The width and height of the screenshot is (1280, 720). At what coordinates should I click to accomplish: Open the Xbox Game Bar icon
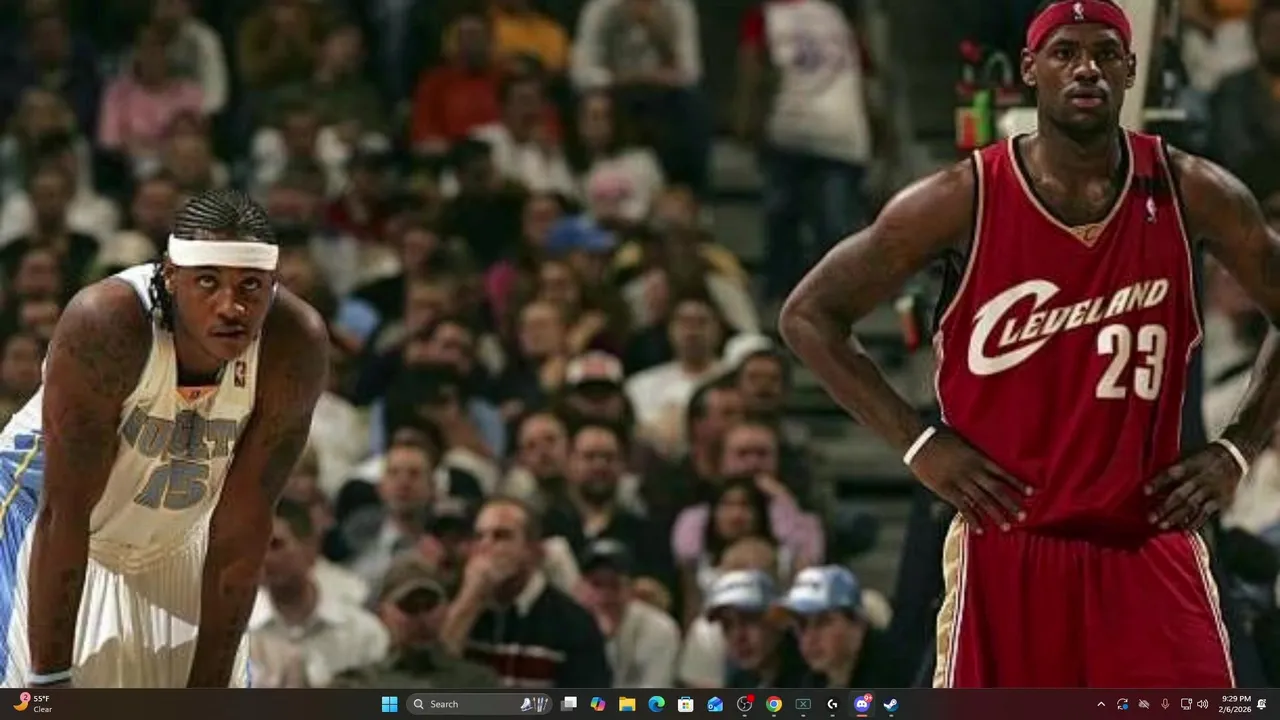803,704
